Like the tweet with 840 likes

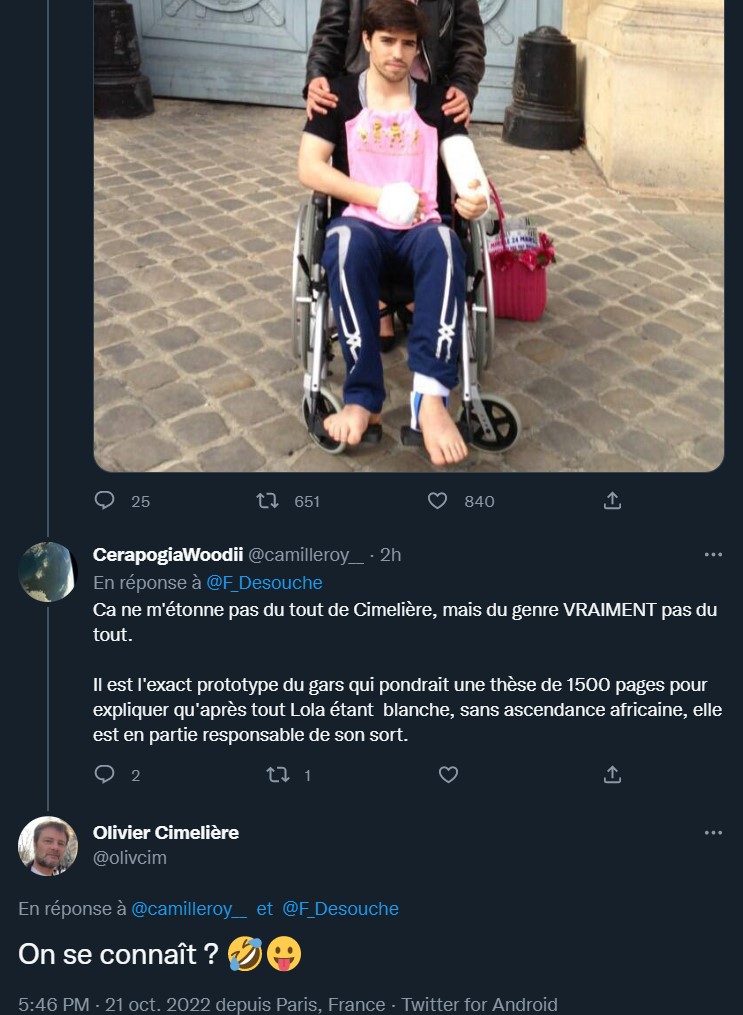coord(437,501)
